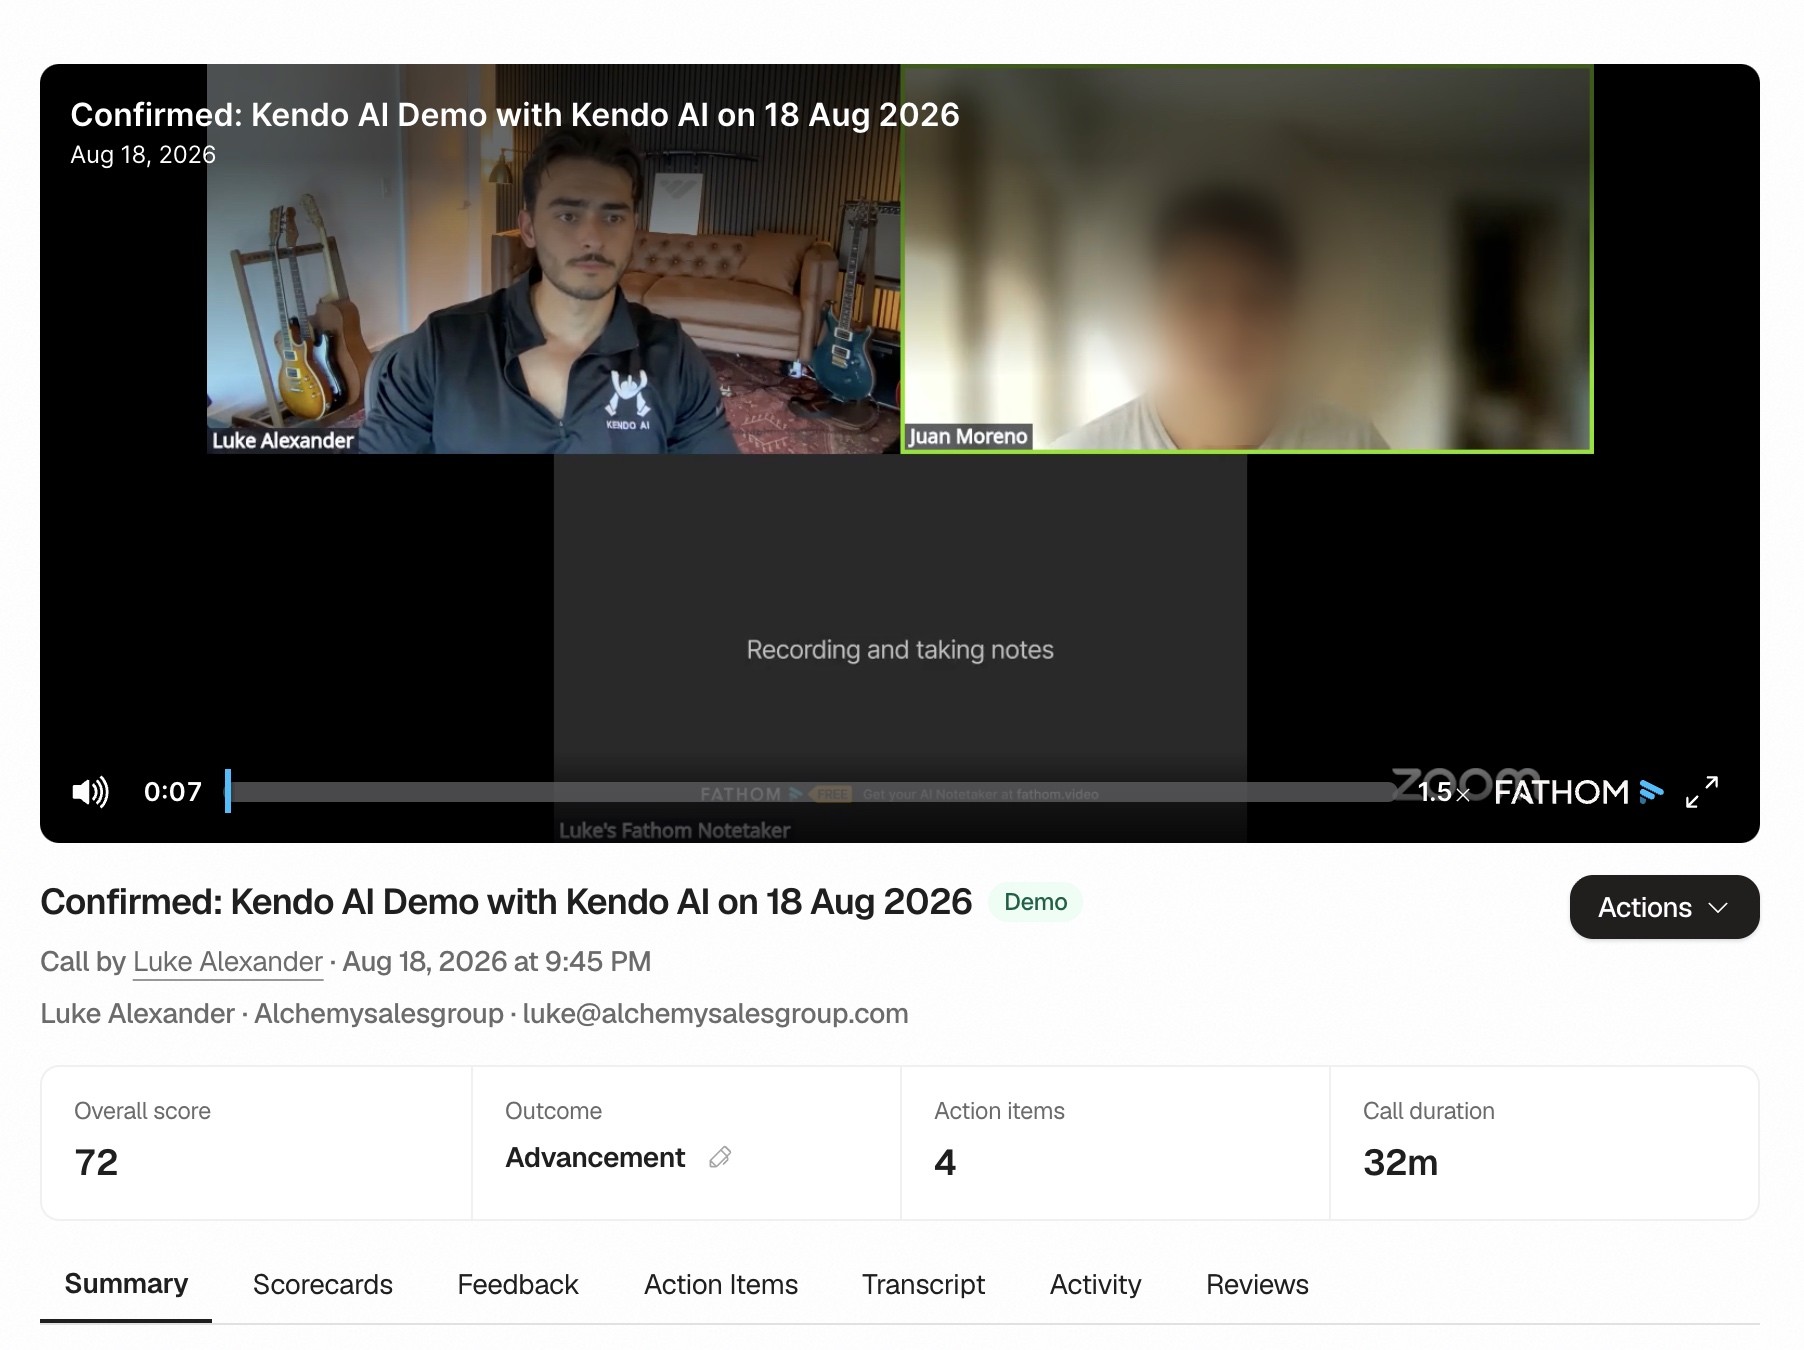Viewport: 1804px width, 1350px height.
Task: Seek along the video progress bar
Action: (x=810, y=792)
